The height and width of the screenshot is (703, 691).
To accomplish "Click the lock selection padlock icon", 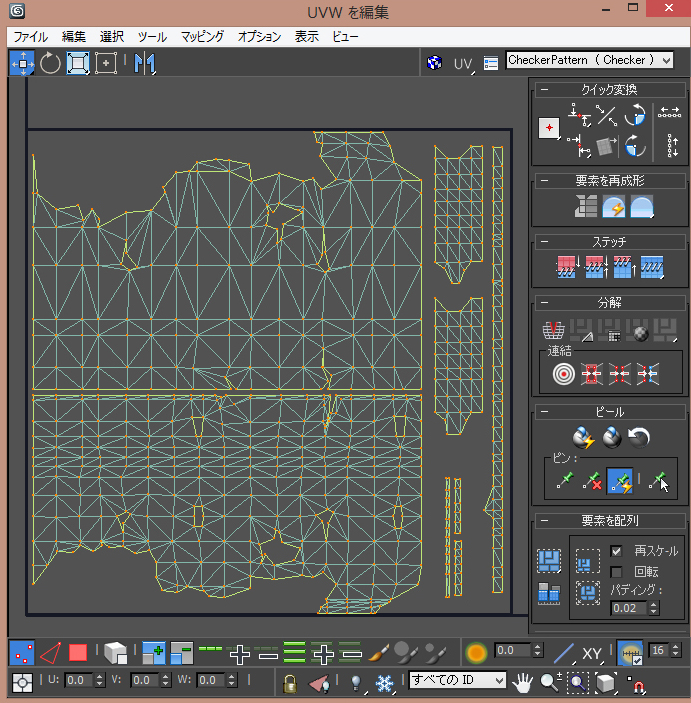I will tap(289, 682).
